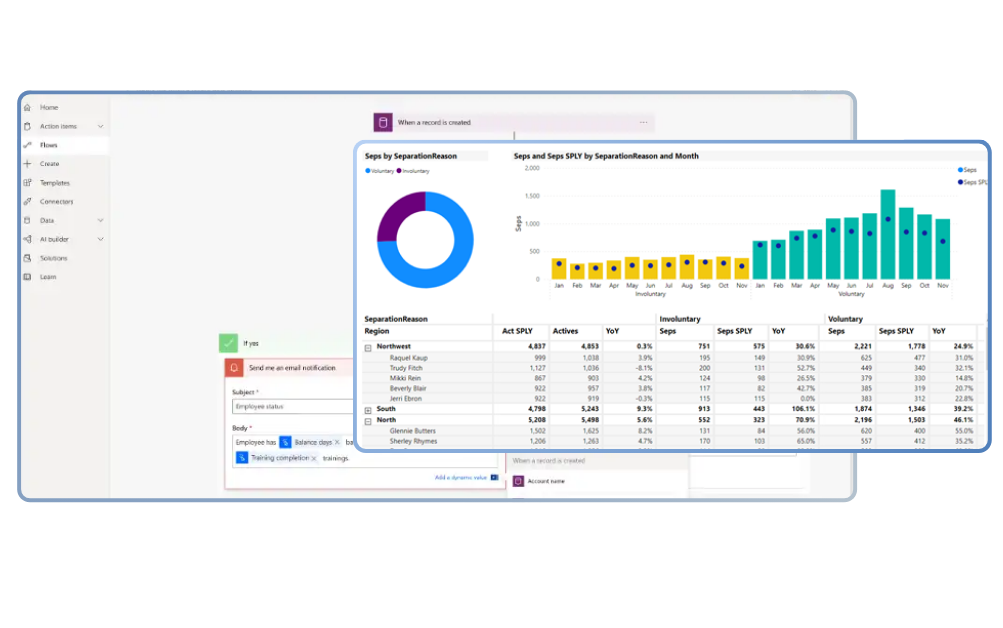The width and height of the screenshot is (1003, 628).
Task: Expand the Data section chevron
Action: point(100,220)
